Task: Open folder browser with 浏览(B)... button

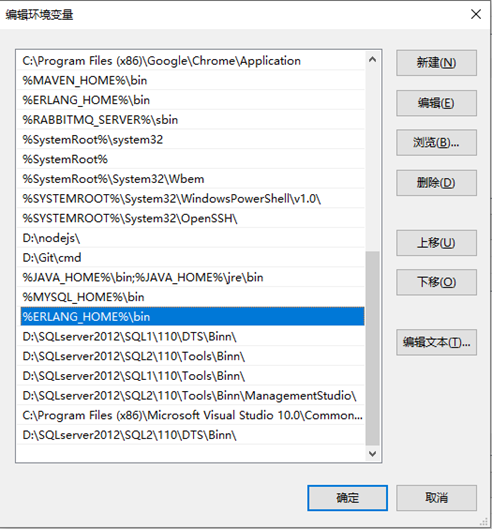Action: (x=436, y=143)
